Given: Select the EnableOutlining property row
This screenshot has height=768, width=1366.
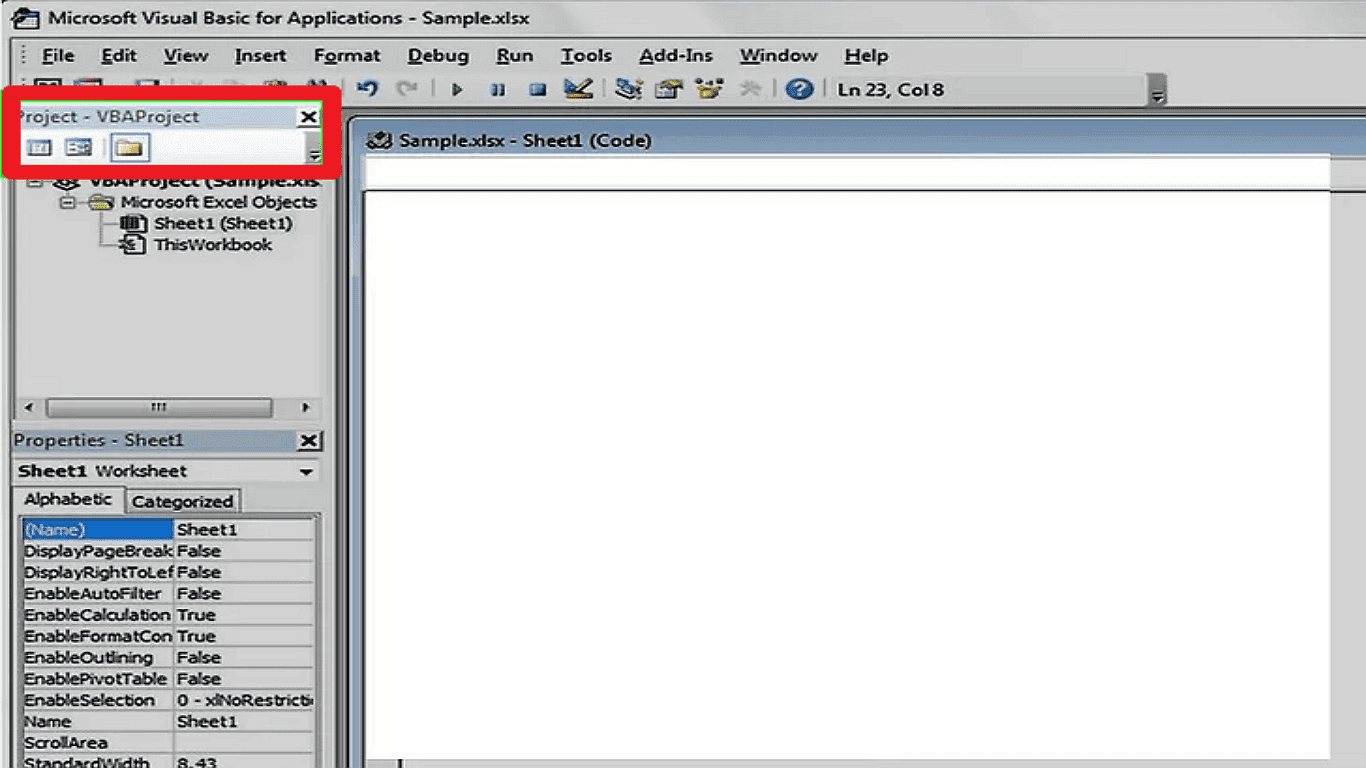Looking at the screenshot, I should (168, 658).
